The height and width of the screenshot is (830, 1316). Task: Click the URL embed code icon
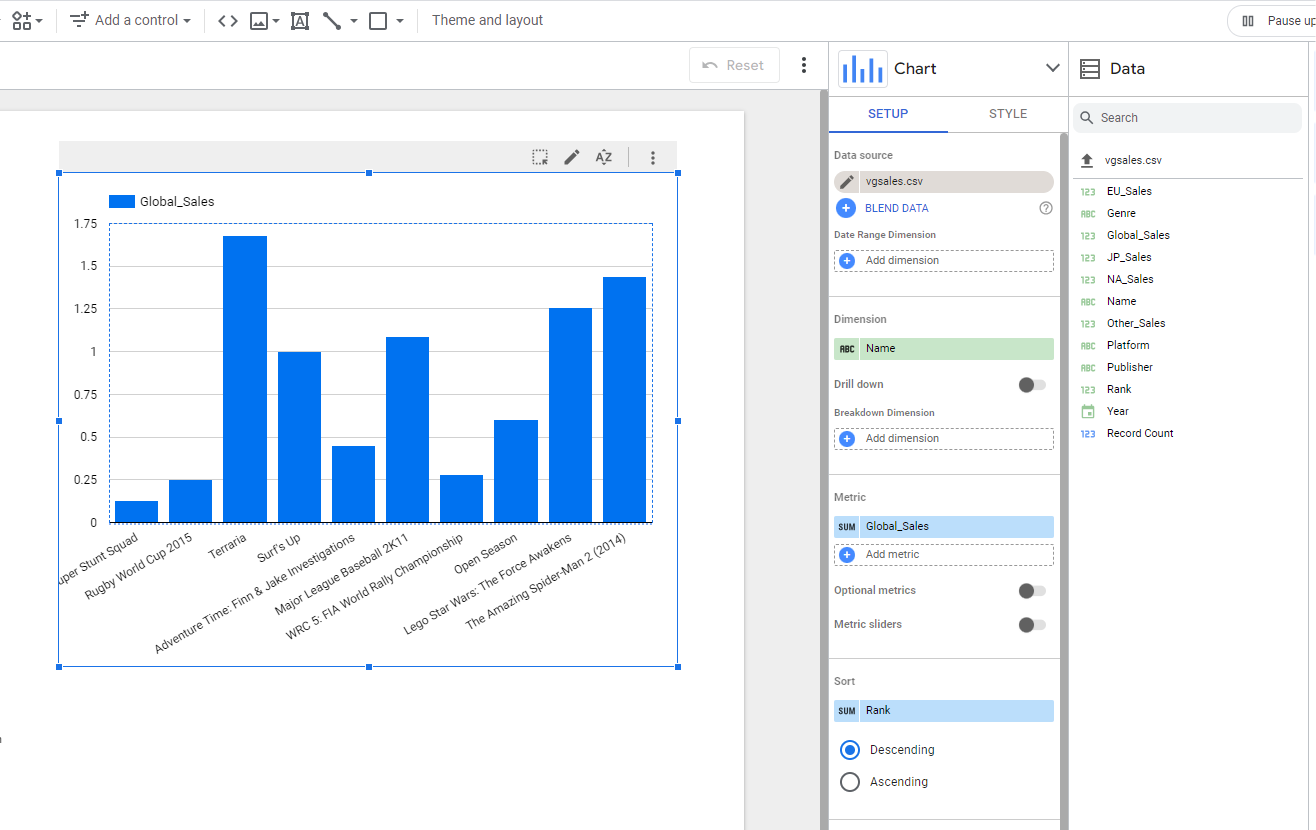pos(228,21)
